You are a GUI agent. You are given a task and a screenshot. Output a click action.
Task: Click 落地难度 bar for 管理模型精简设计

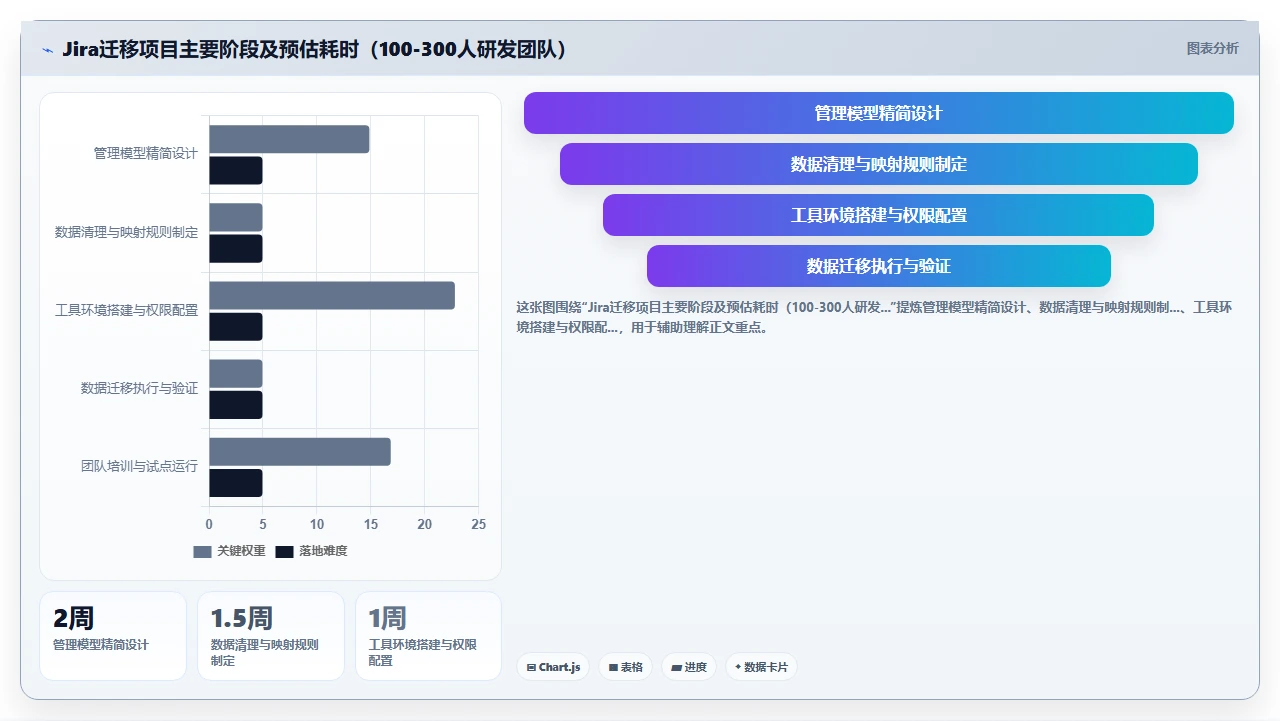click(x=236, y=170)
